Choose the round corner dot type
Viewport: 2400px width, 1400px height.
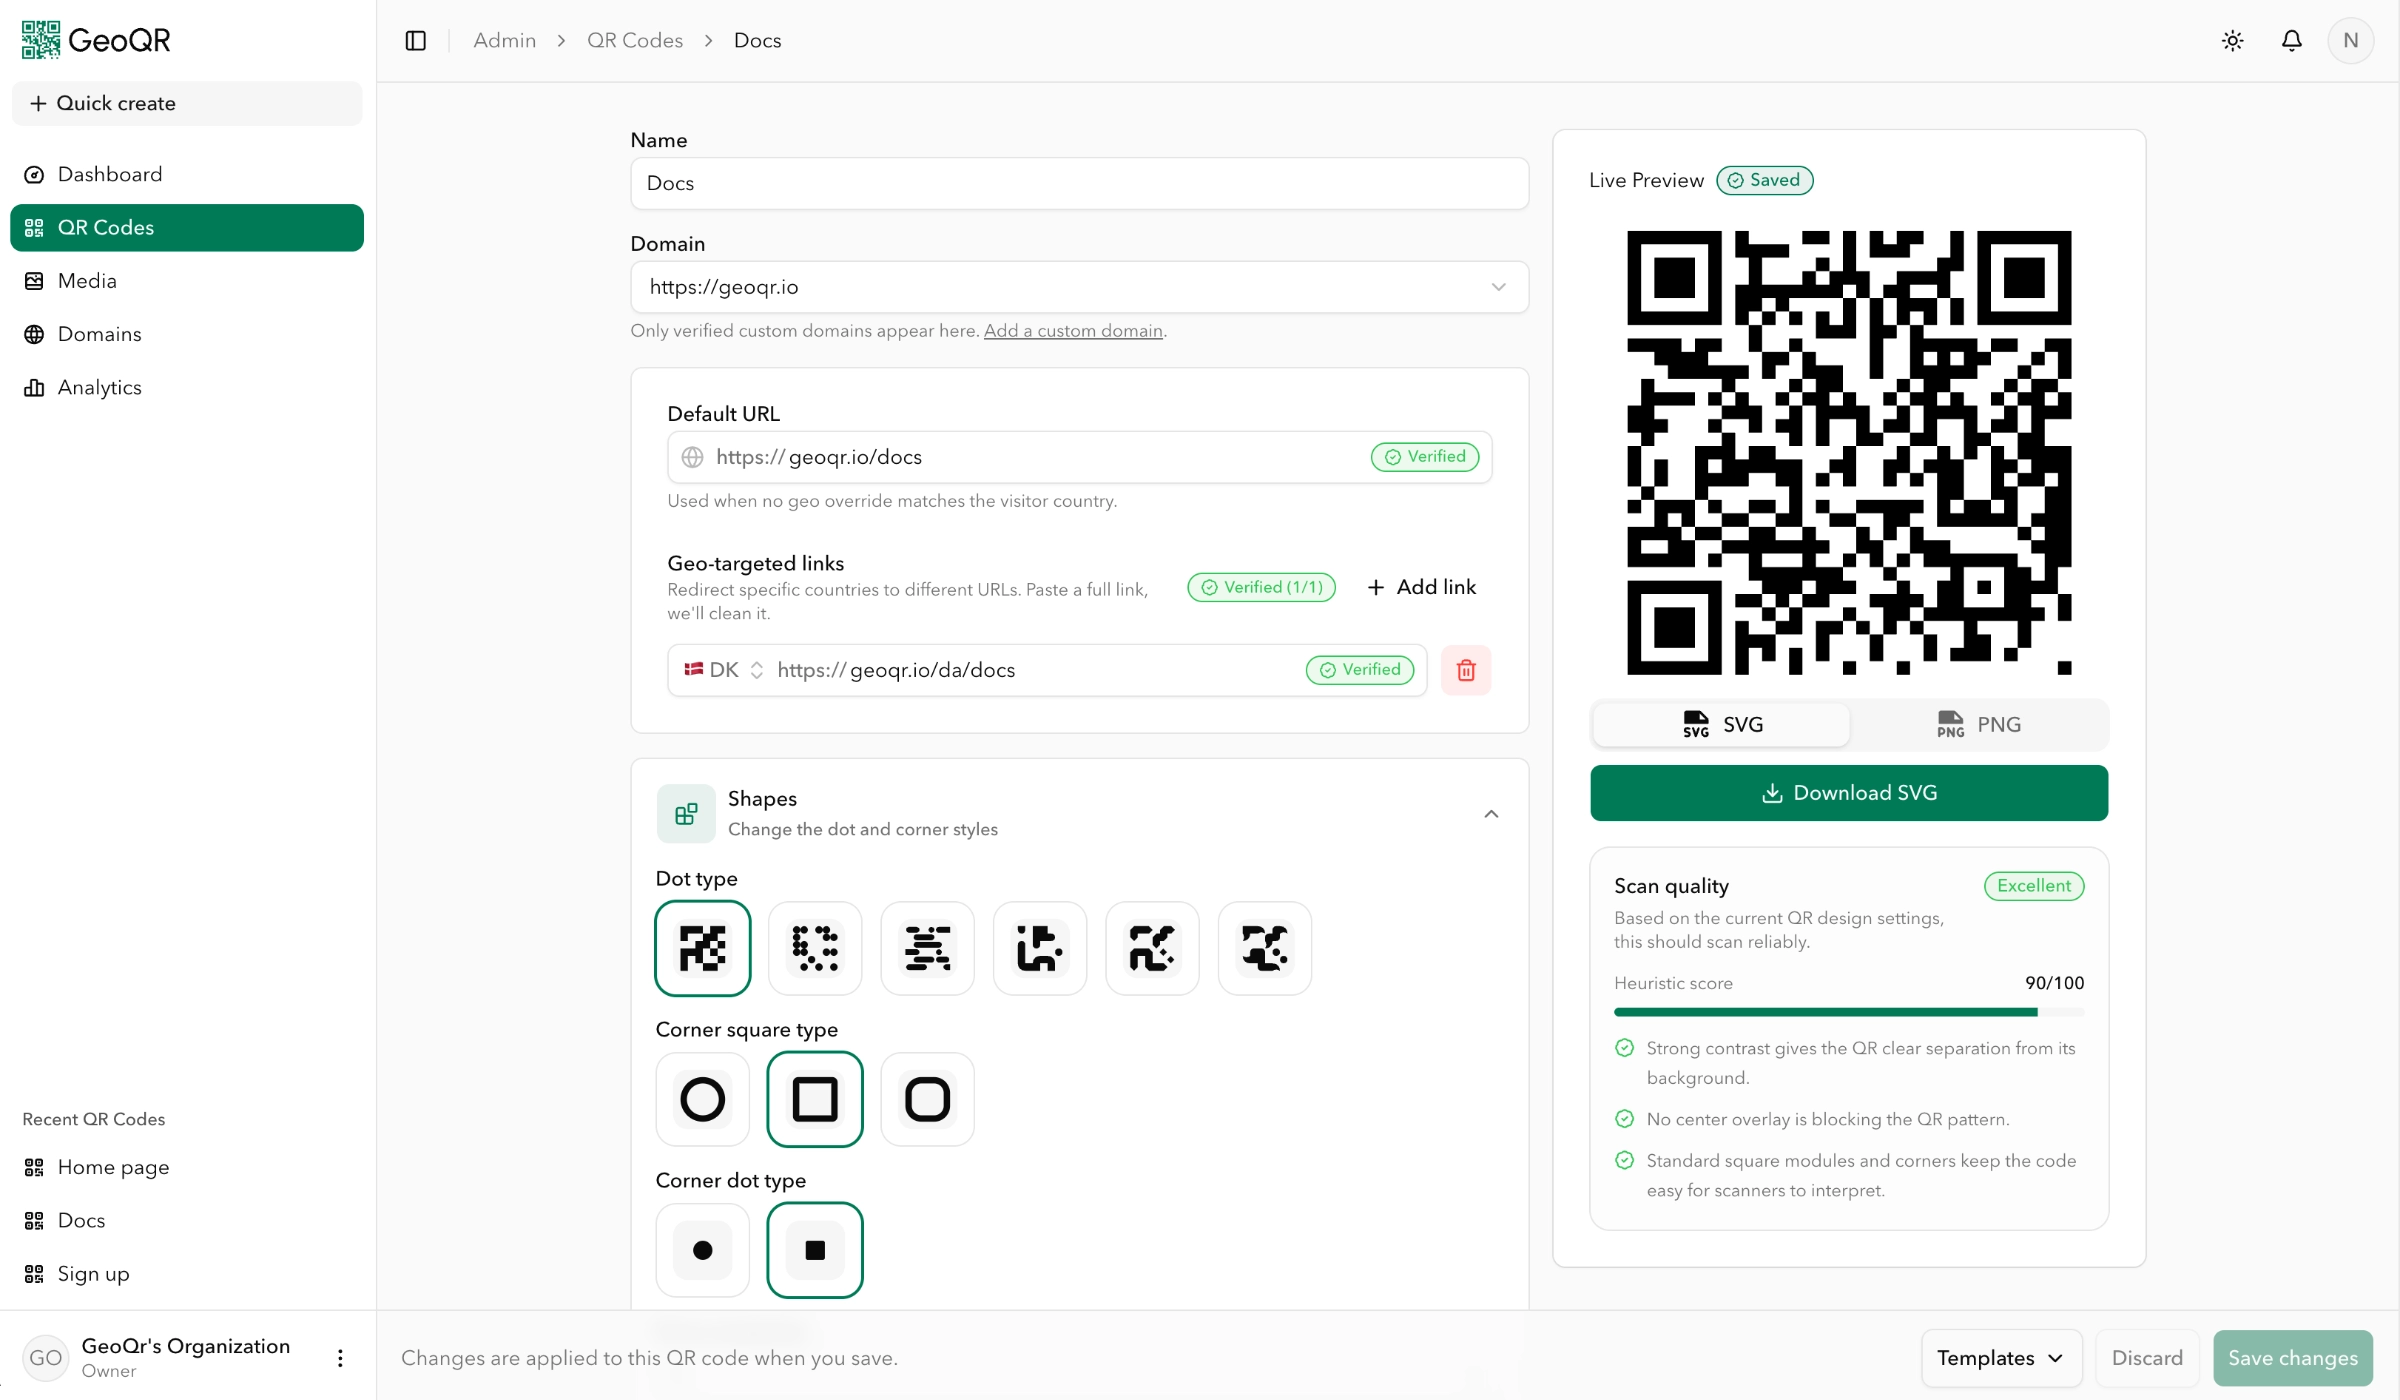tap(702, 1250)
